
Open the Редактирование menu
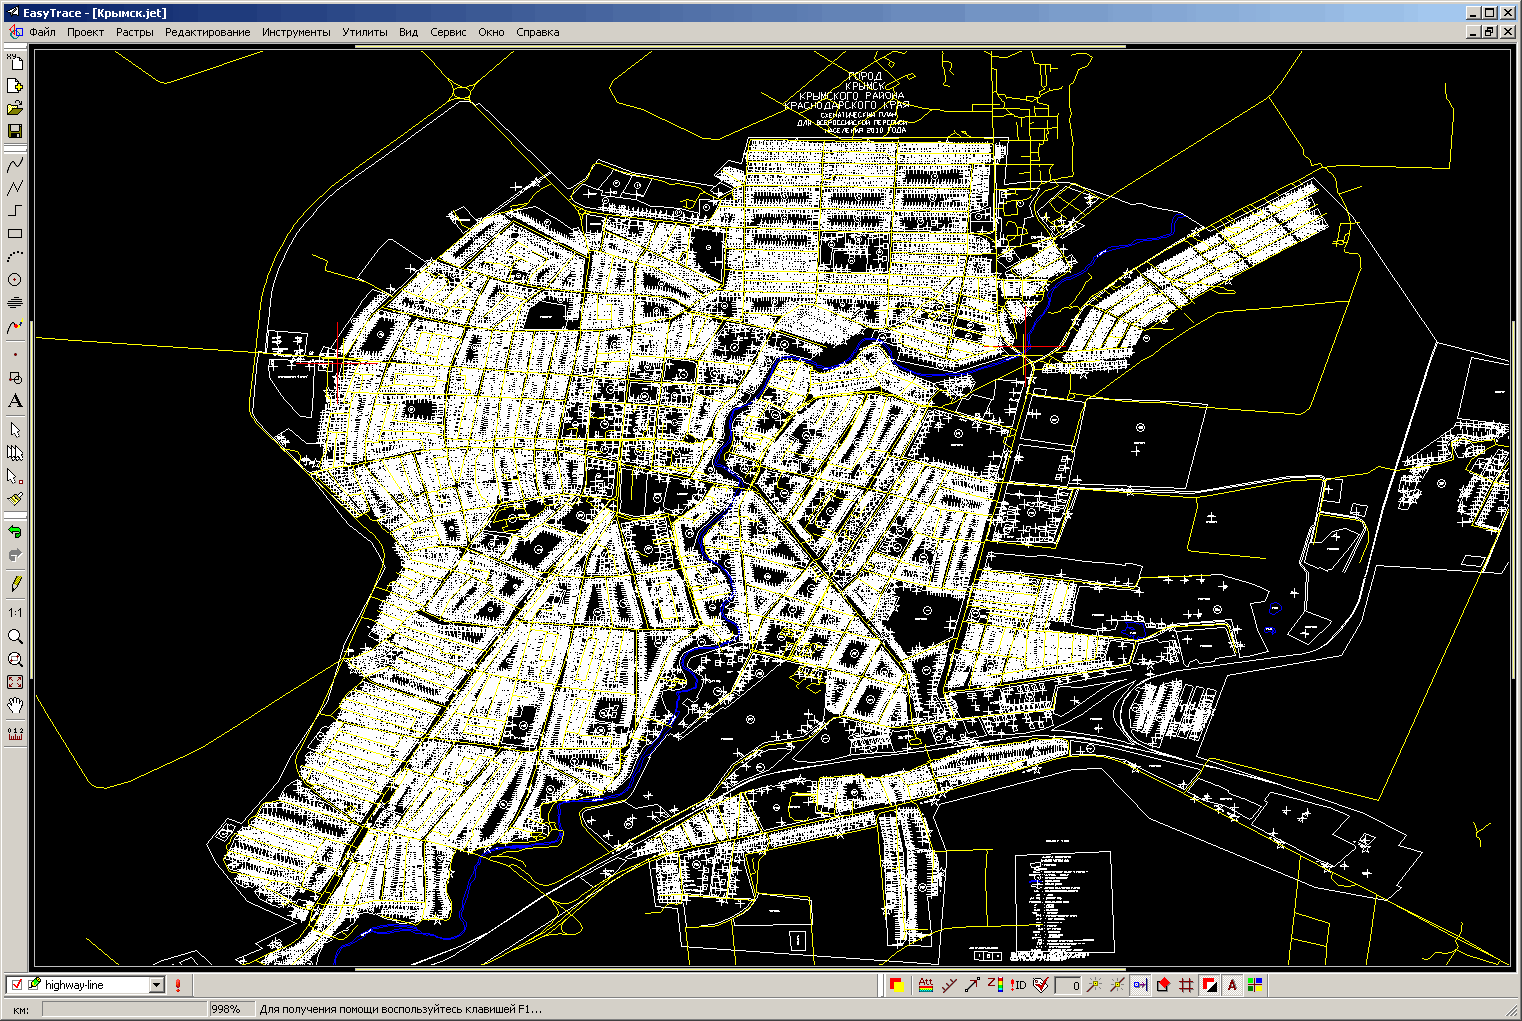[207, 32]
